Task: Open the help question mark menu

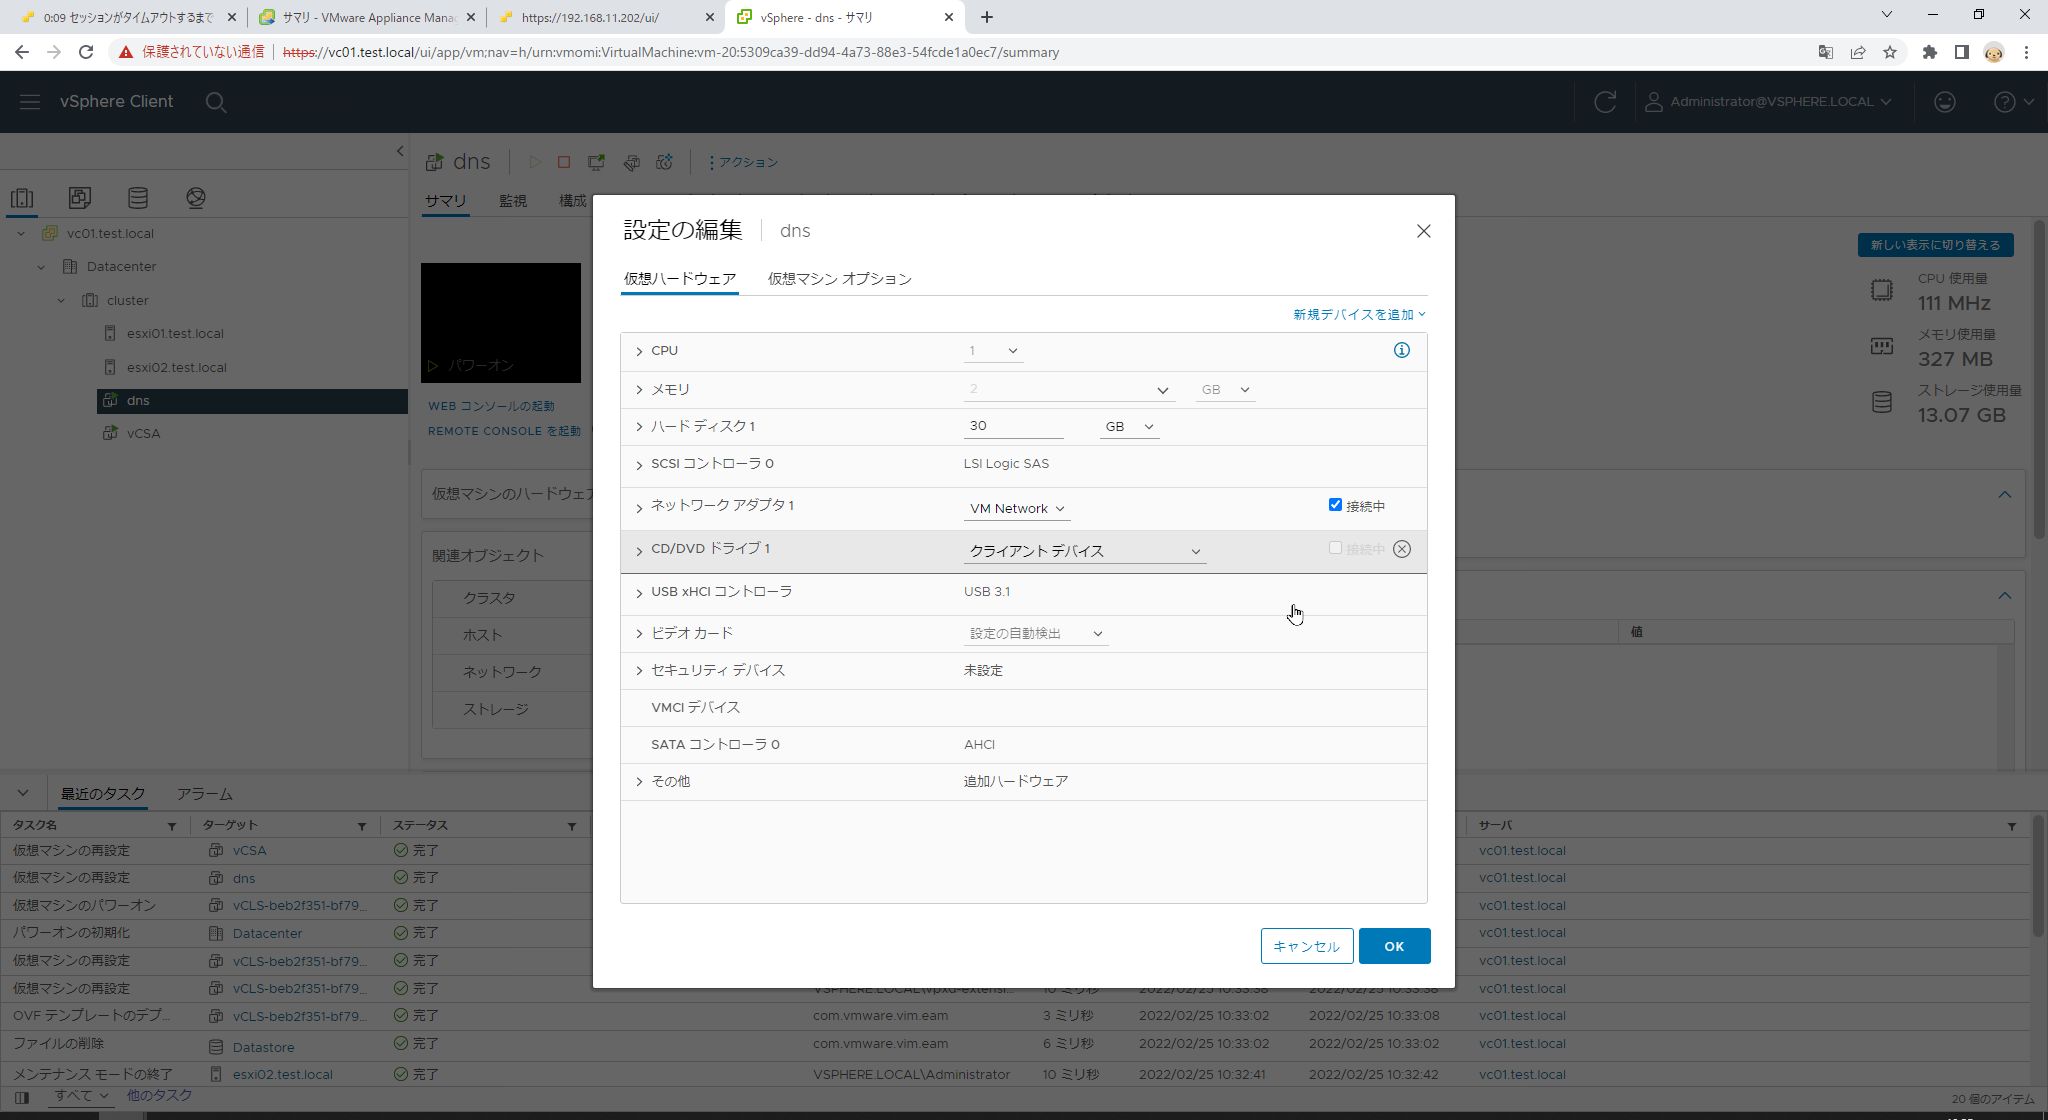Action: point(2013,102)
